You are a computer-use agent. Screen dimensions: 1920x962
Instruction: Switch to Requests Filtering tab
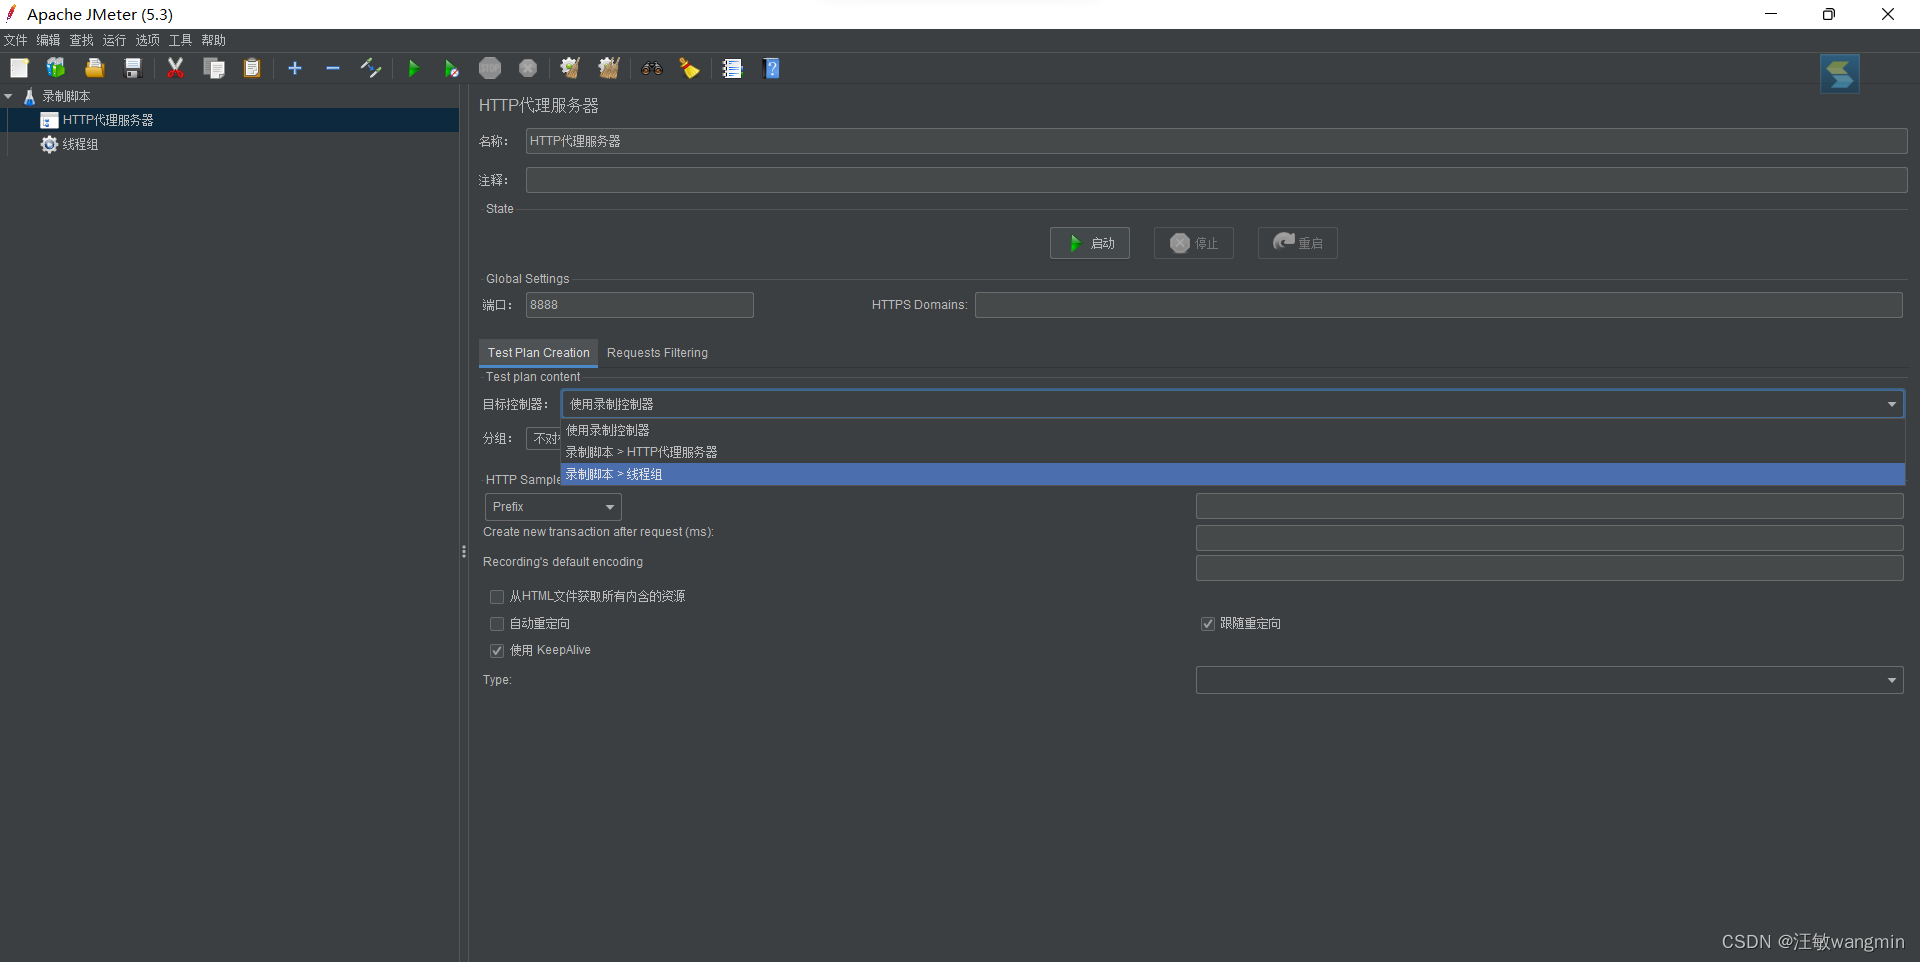(x=657, y=353)
